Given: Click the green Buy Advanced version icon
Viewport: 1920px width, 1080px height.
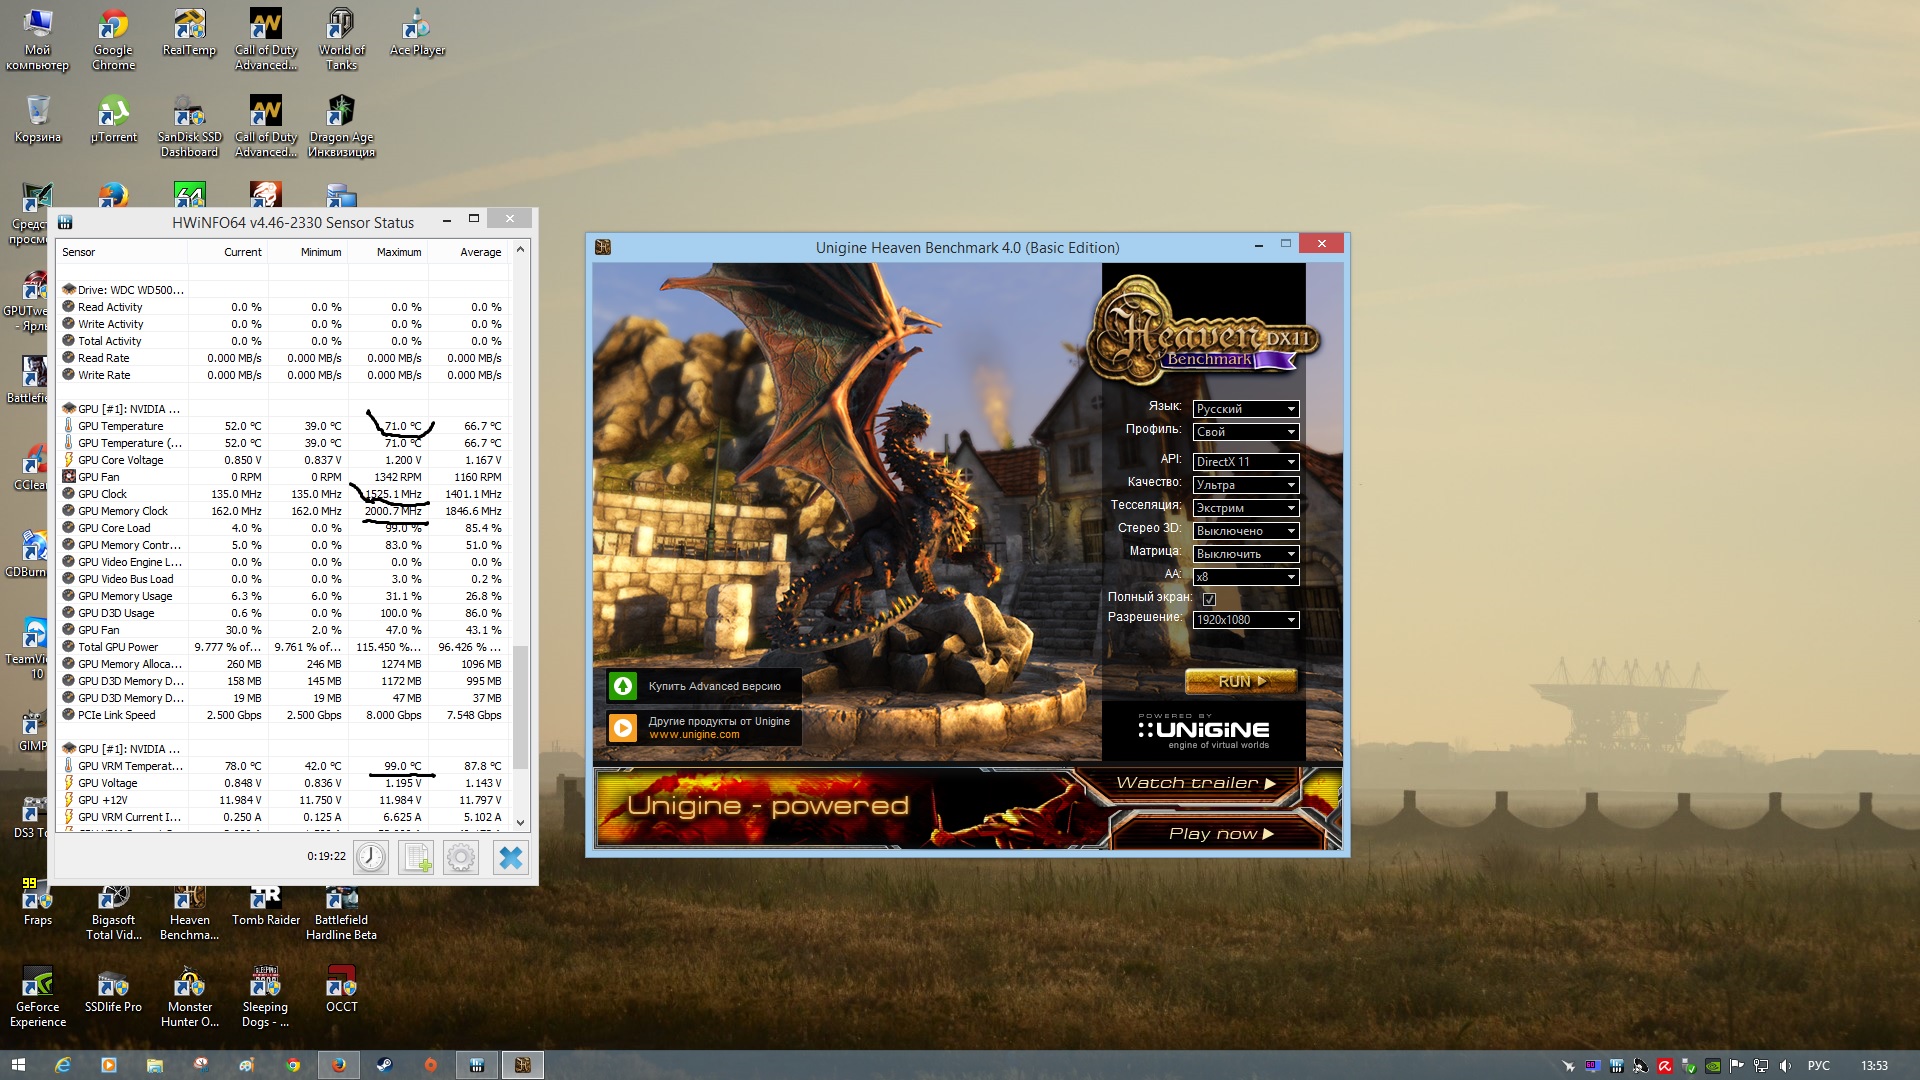Looking at the screenshot, I should point(623,686).
